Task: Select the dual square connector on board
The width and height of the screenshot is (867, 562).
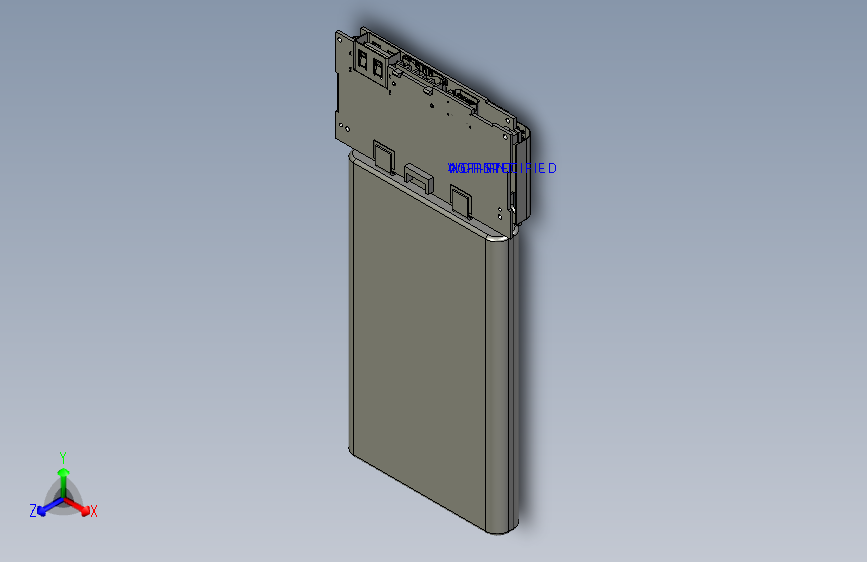Action: (x=370, y=64)
